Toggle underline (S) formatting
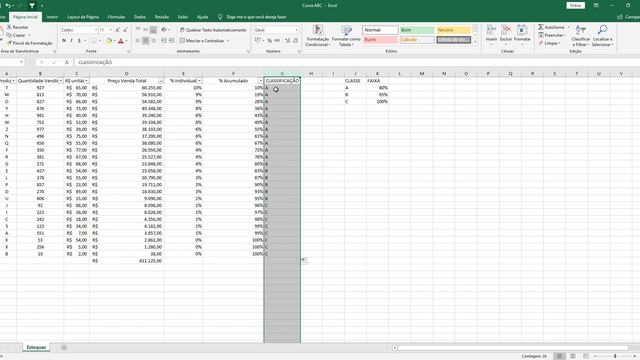640x360 pixels. click(79, 41)
